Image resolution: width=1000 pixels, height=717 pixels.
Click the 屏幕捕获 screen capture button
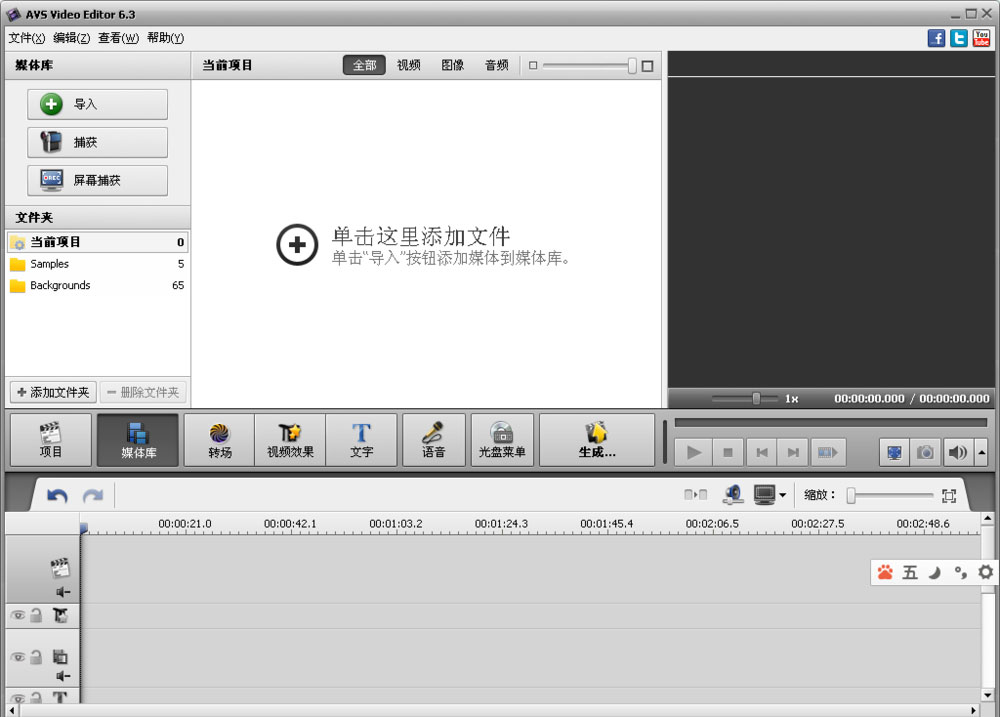point(98,181)
